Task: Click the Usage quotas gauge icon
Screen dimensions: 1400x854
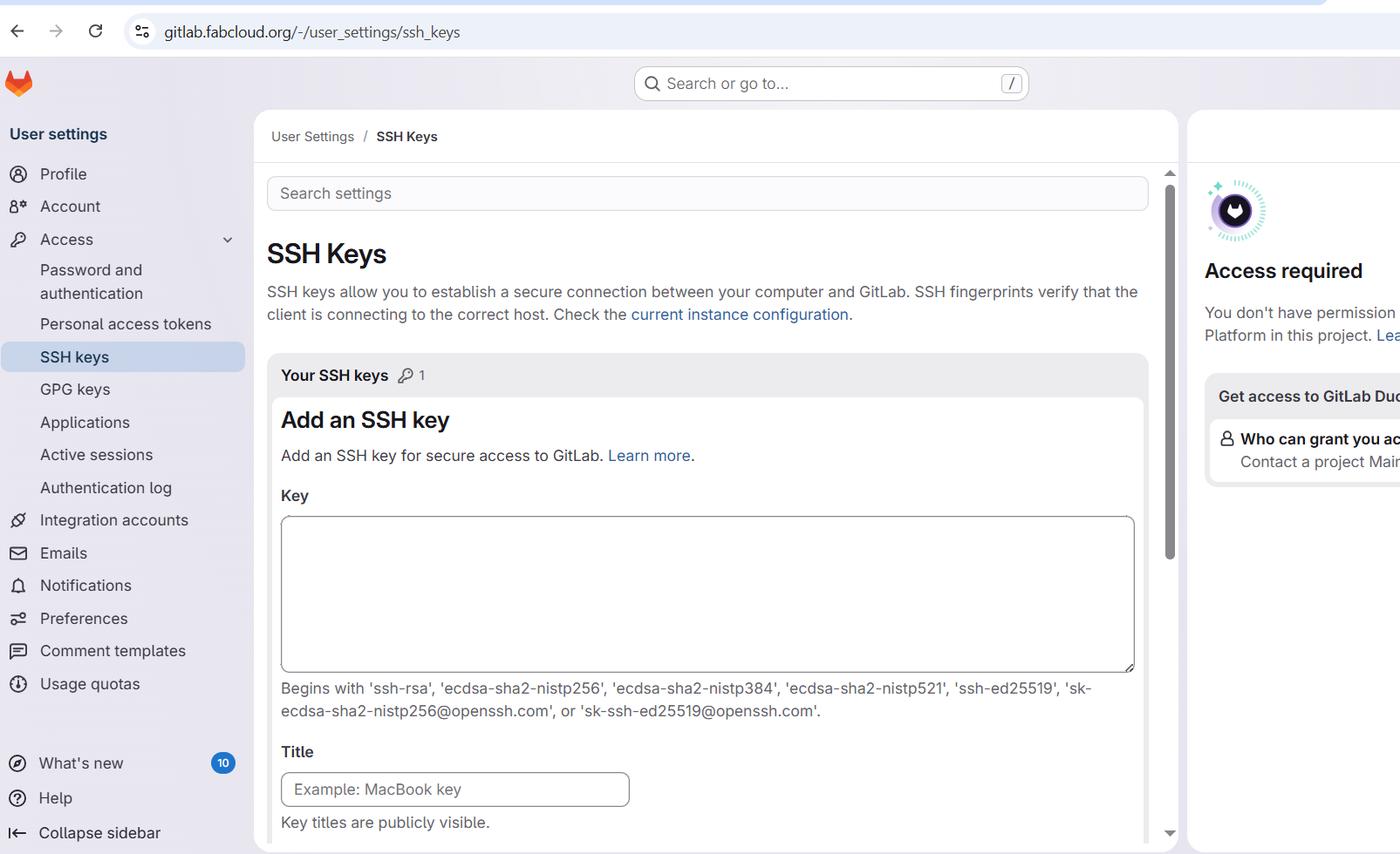Action: 18,684
